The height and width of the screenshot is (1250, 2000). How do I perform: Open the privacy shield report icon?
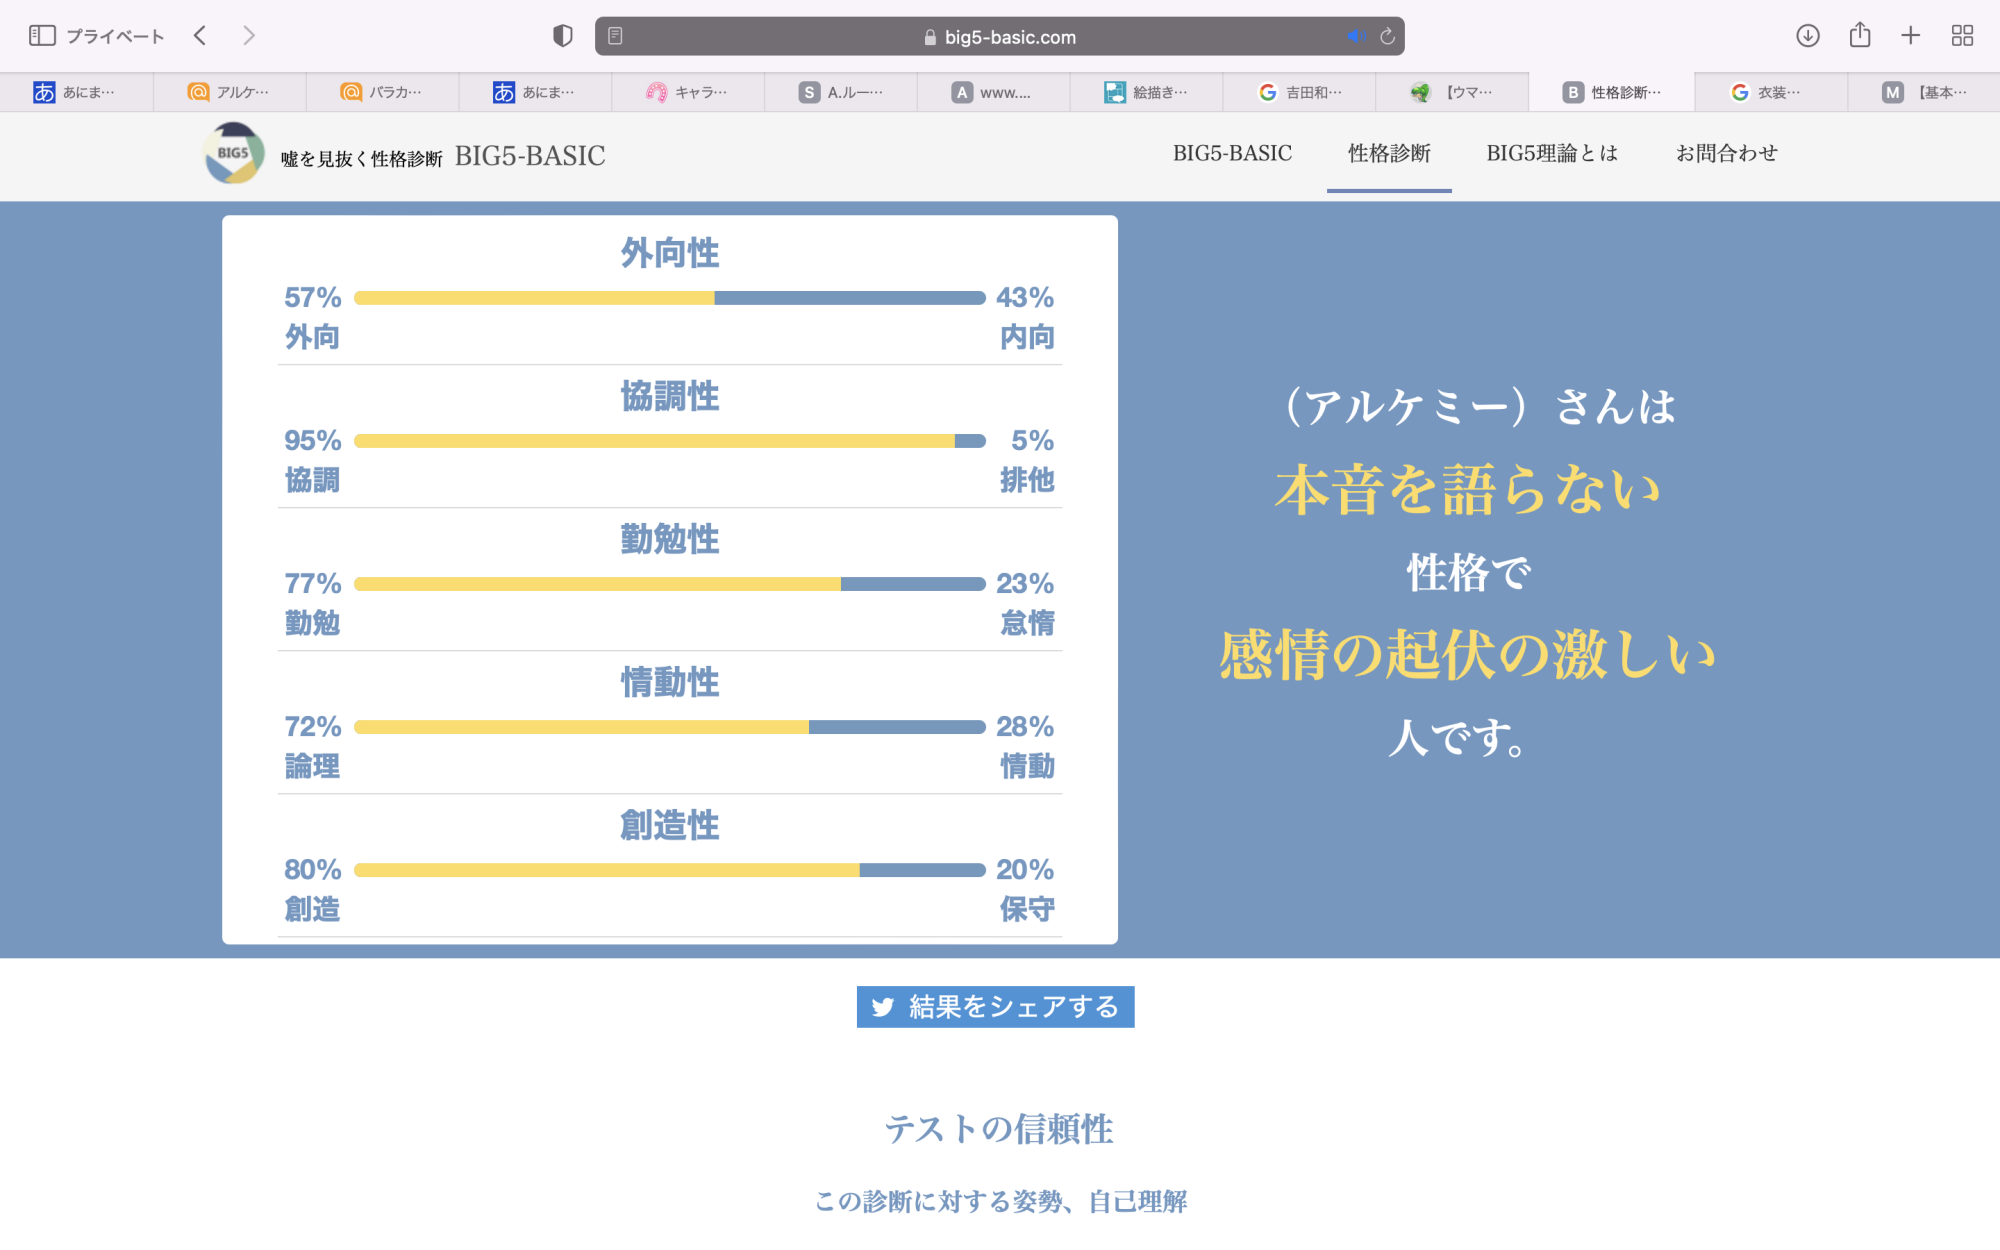tap(563, 36)
